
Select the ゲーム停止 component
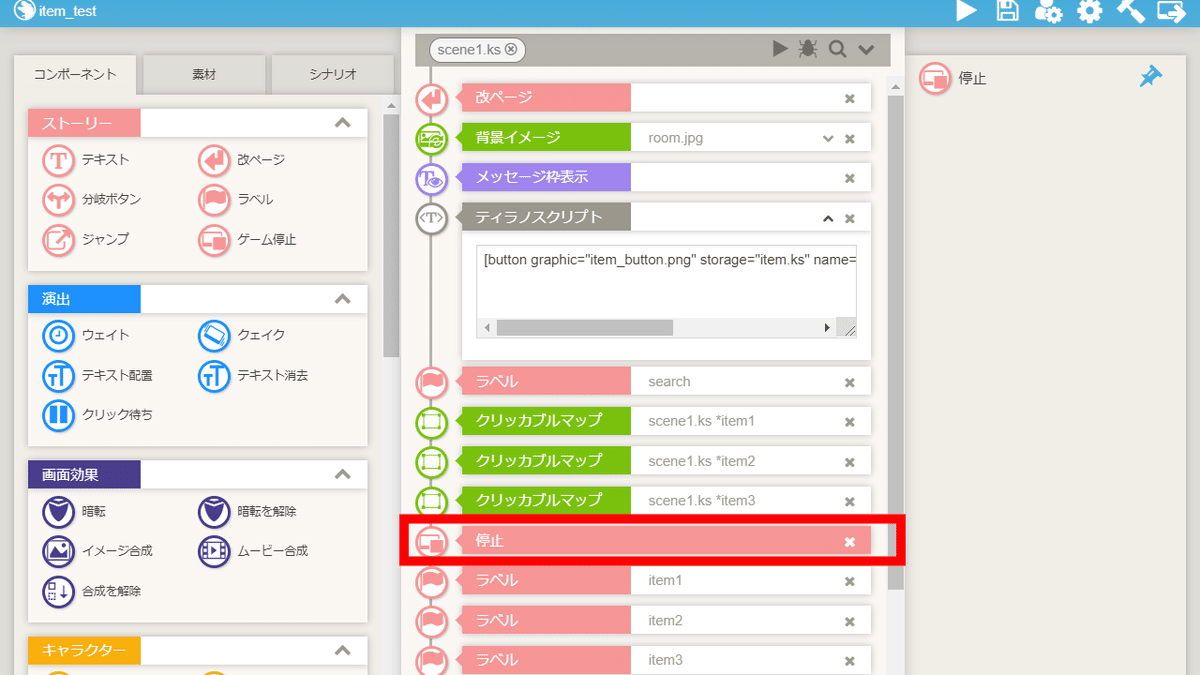(248, 240)
